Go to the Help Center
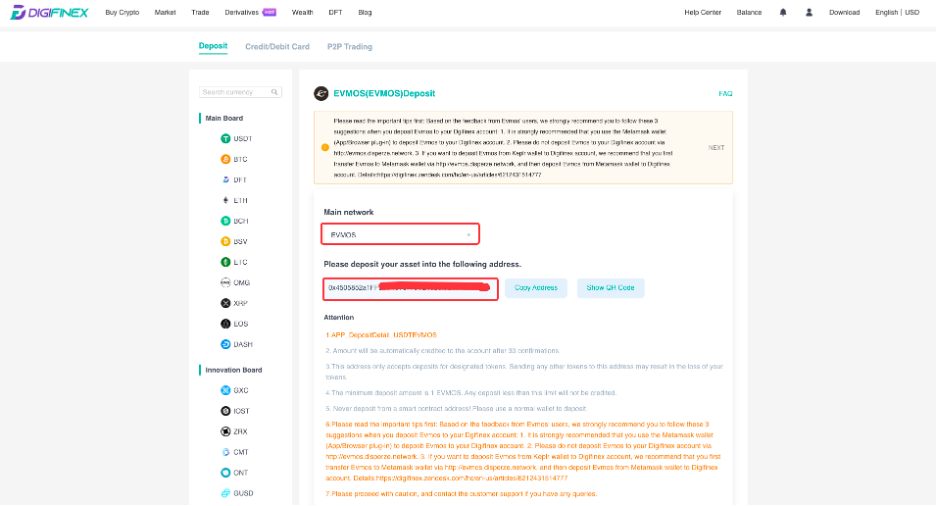 pos(703,12)
